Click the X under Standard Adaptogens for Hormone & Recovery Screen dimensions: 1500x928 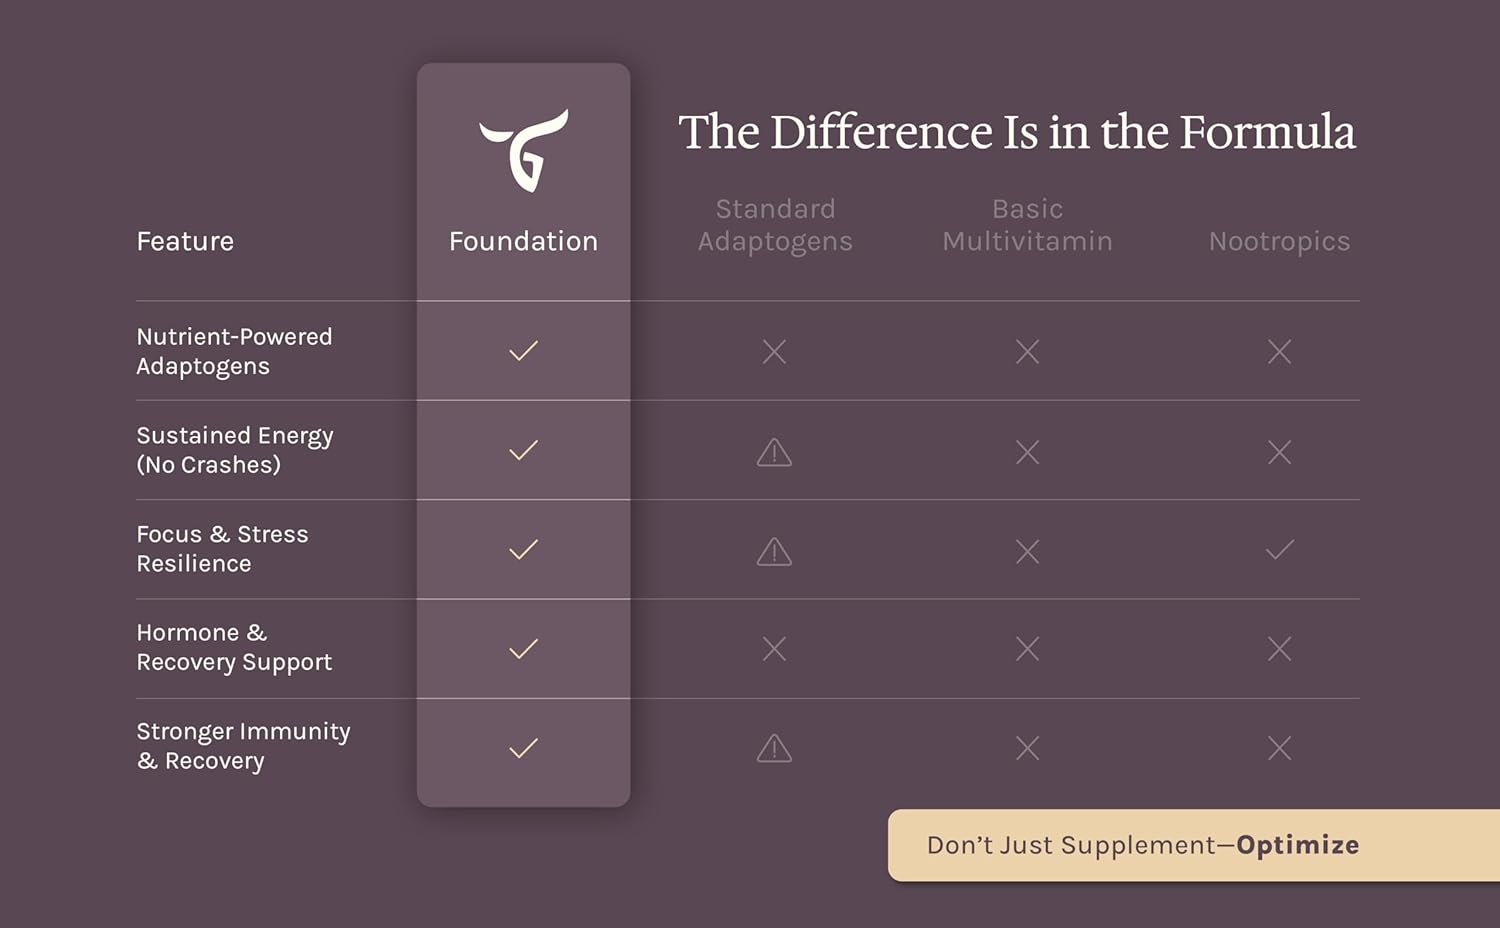click(x=774, y=649)
